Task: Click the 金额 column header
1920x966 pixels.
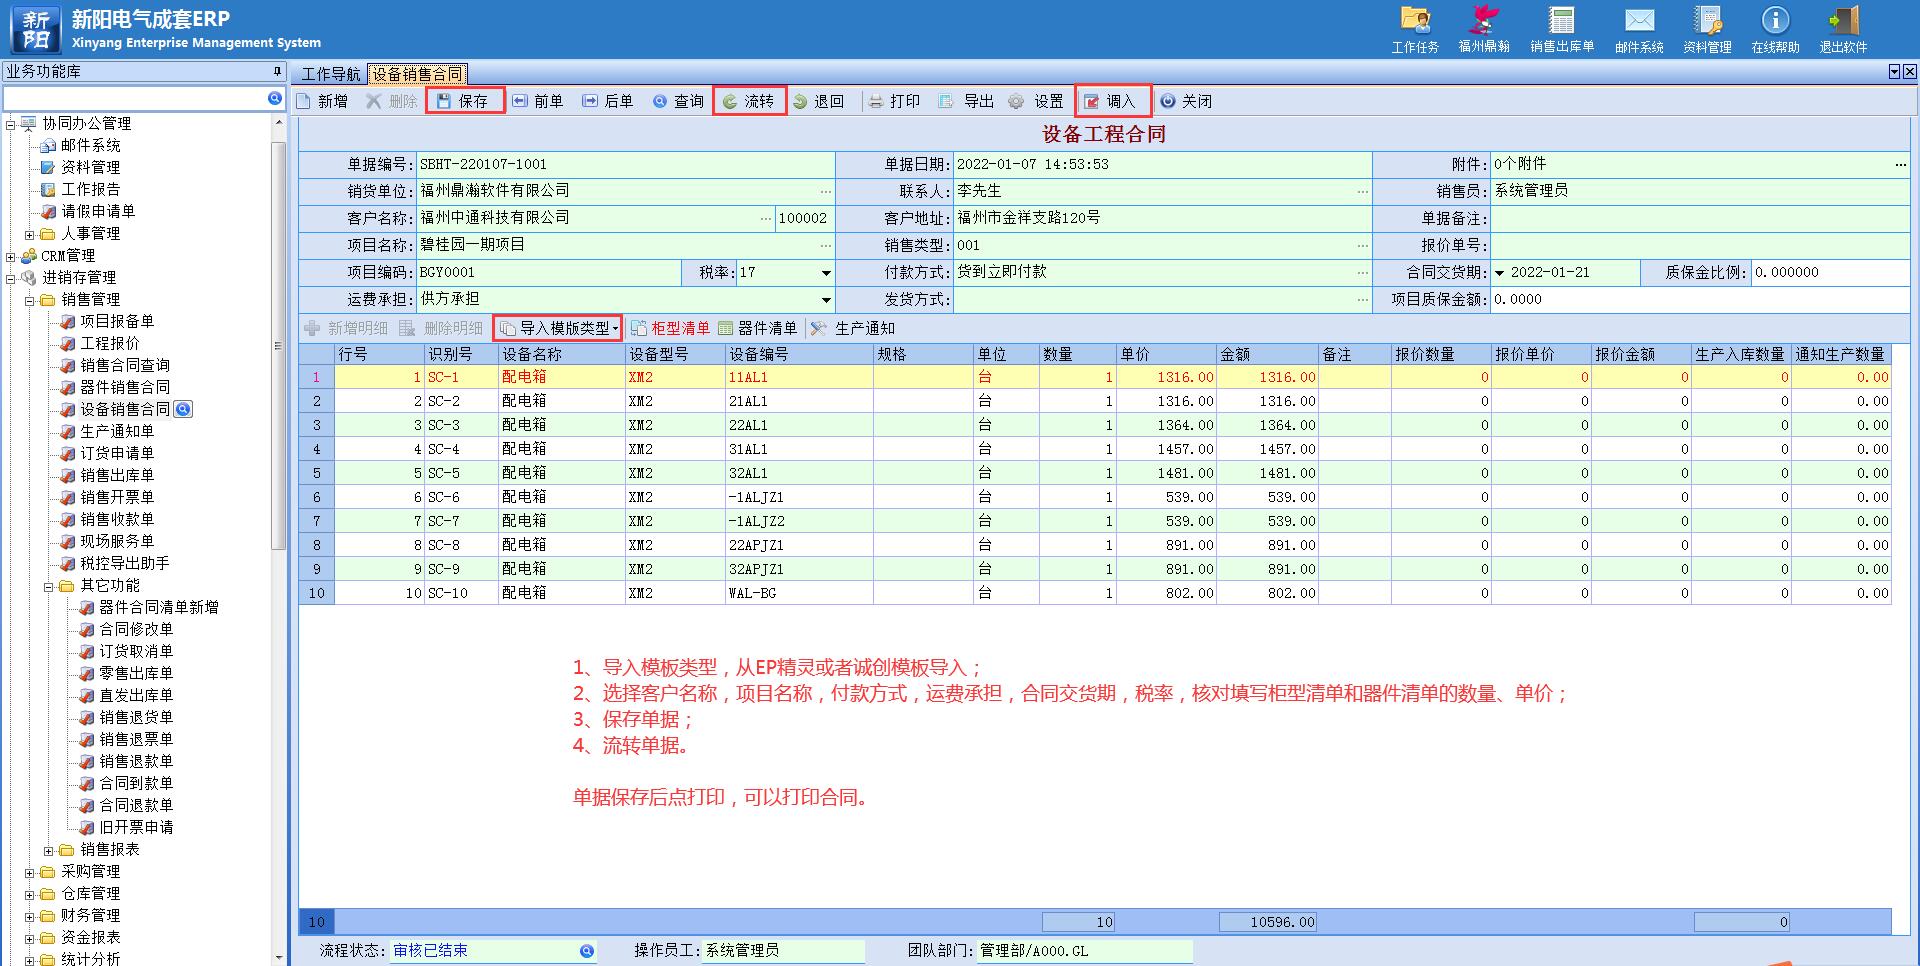Action: click(1268, 354)
